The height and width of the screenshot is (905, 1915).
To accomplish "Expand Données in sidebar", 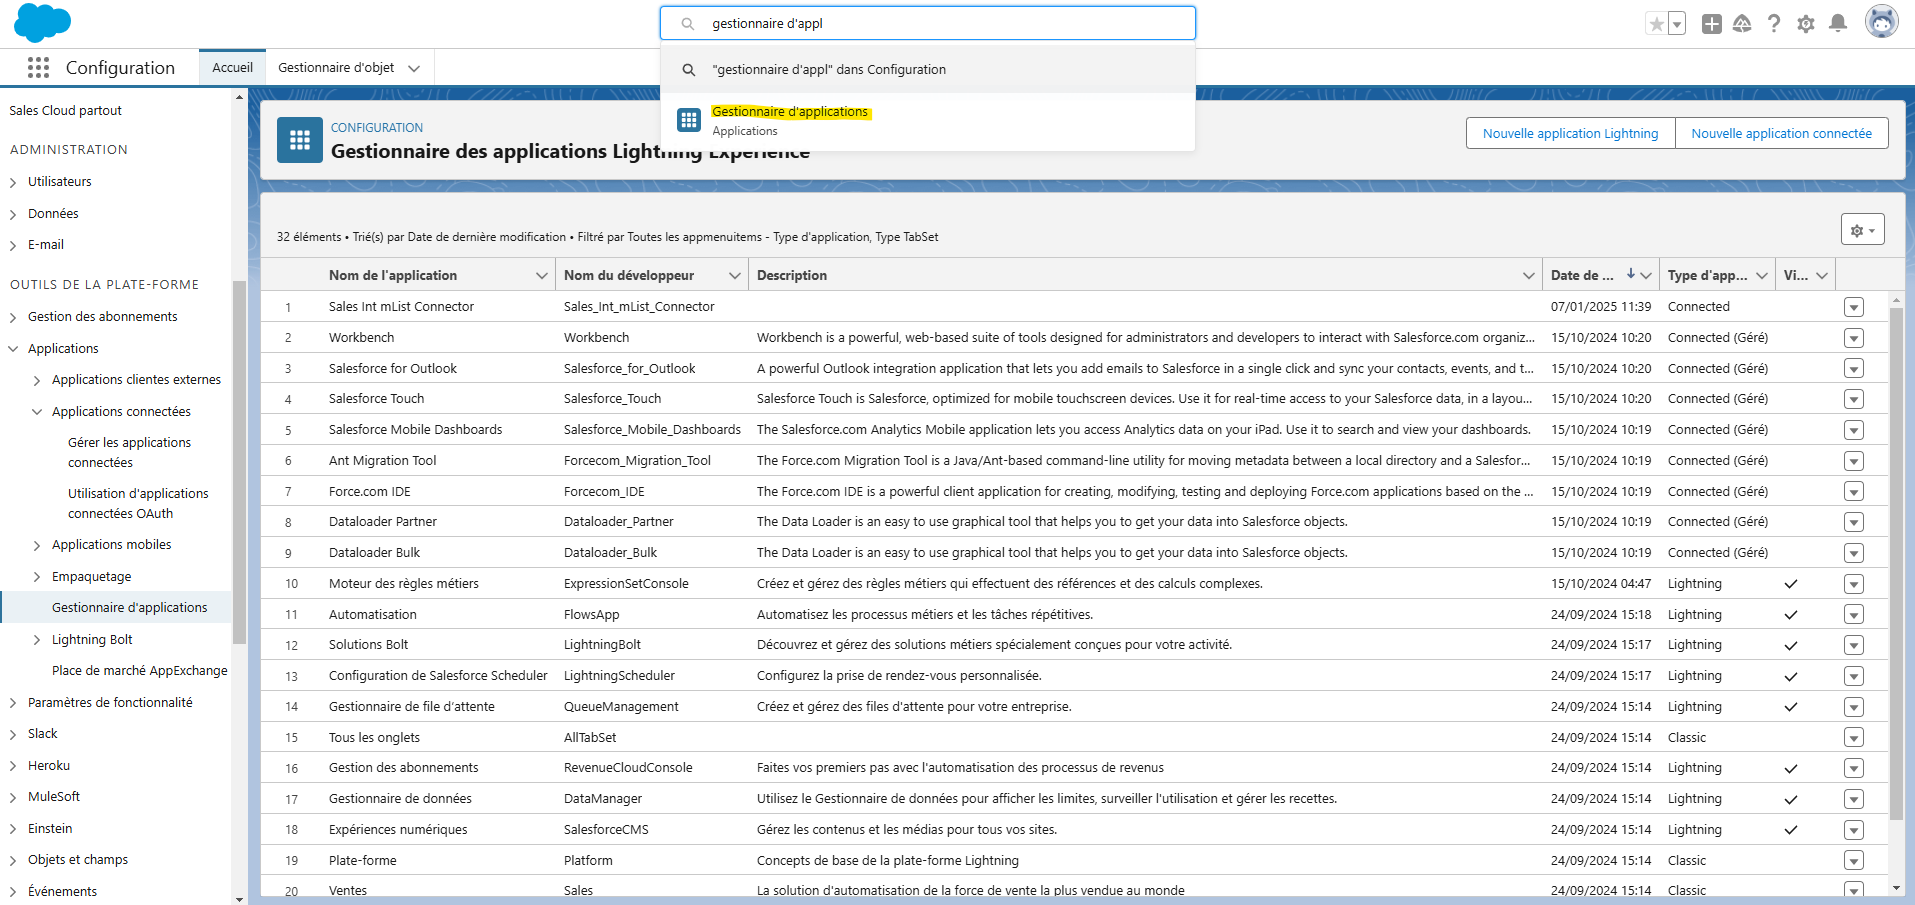I will click(x=13, y=214).
